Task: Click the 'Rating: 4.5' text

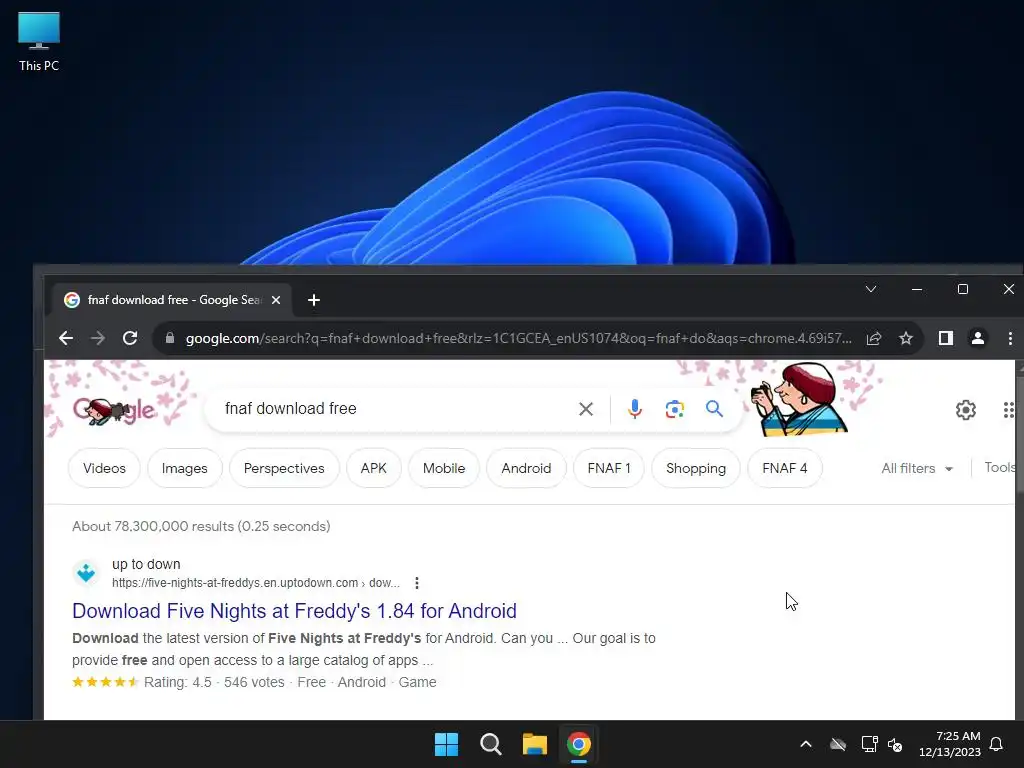Action: 178,682
